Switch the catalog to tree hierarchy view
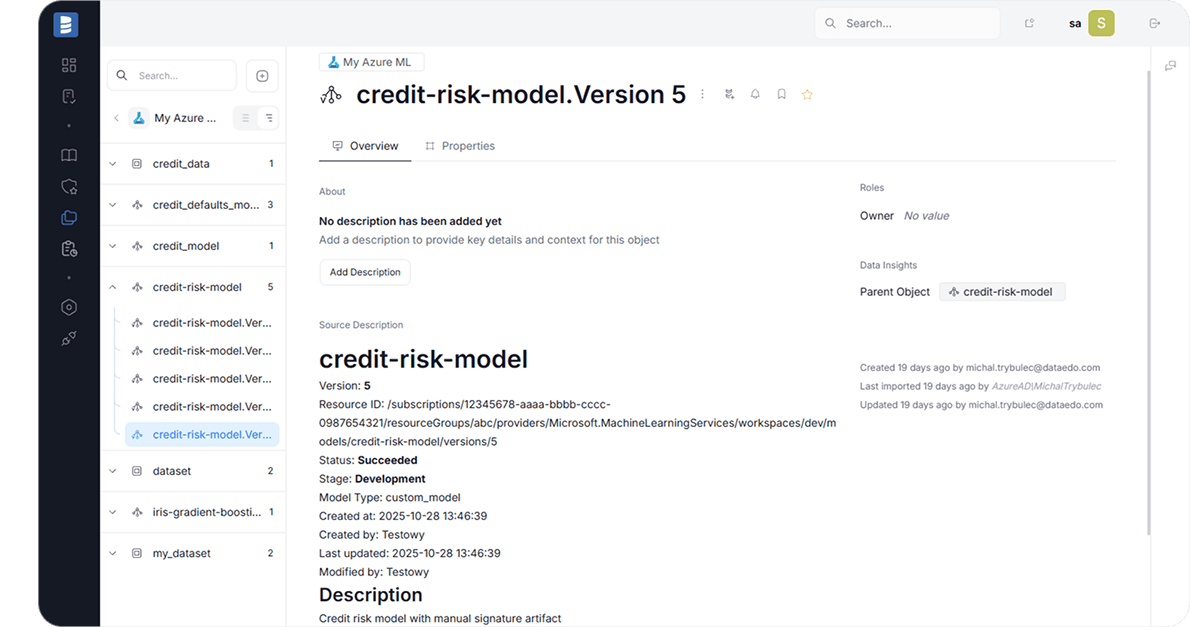Viewport: 1190px width, 627px height. [x=269, y=118]
